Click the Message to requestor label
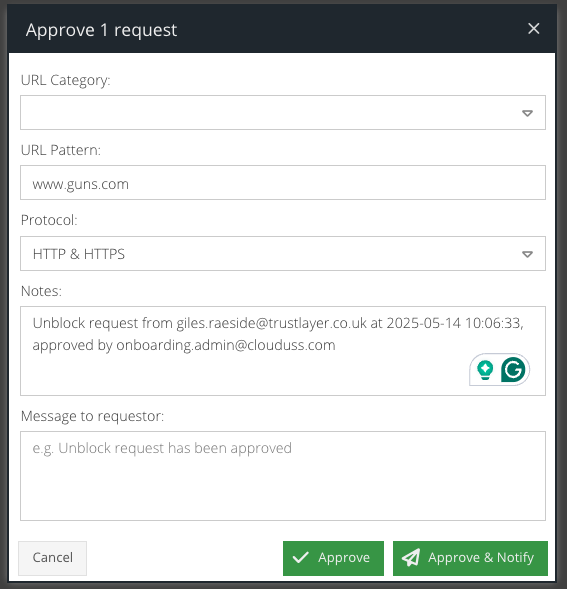567x589 pixels. tap(92, 416)
